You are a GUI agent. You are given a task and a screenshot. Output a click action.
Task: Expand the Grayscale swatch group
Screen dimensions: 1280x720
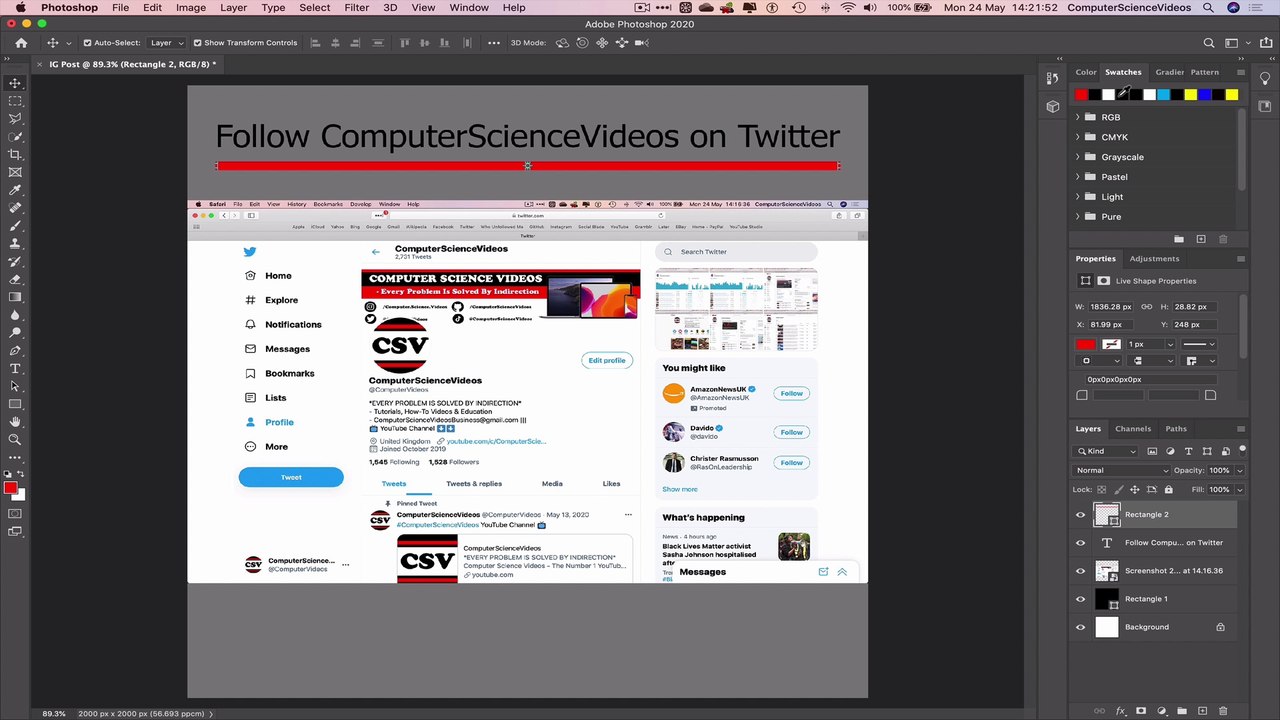1078,157
